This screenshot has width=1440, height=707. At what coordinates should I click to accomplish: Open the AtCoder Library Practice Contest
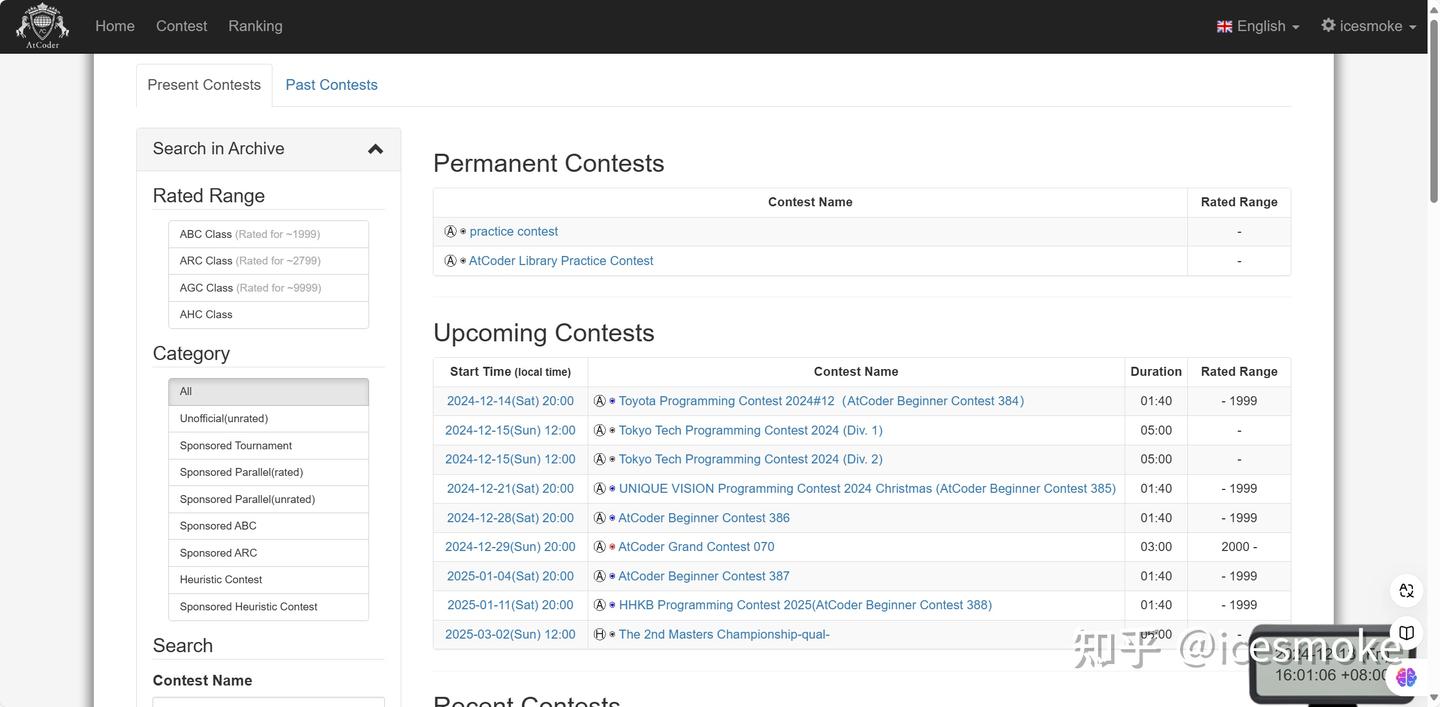click(561, 261)
